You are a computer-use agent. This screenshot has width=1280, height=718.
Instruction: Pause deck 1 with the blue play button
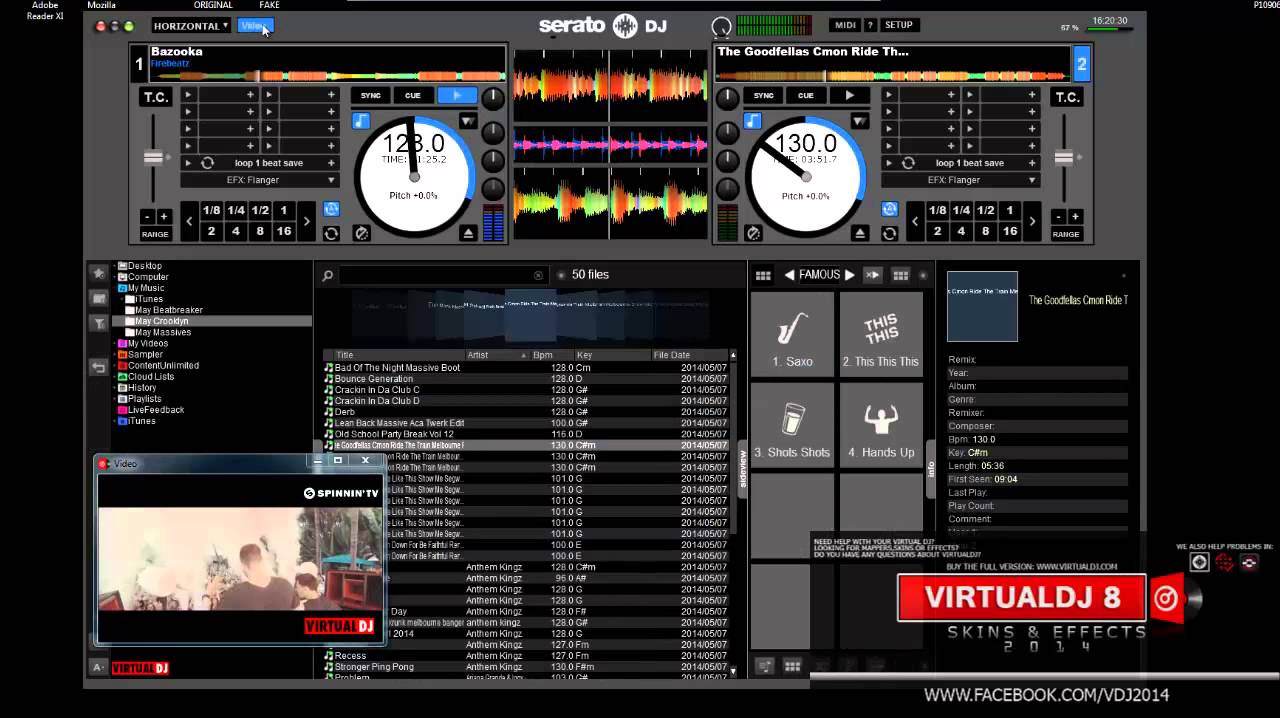click(x=457, y=95)
